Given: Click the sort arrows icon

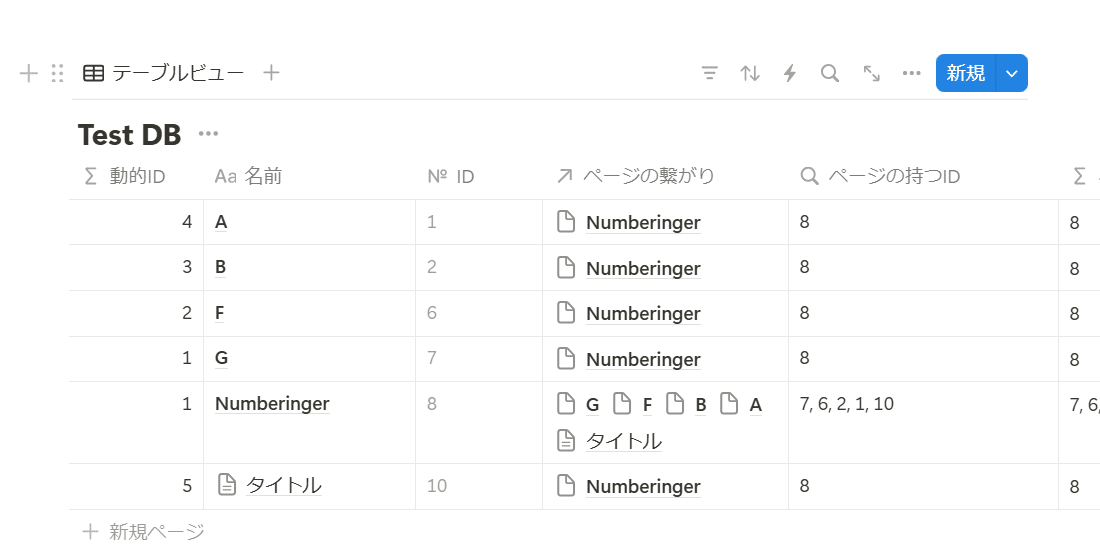Looking at the screenshot, I should pos(750,73).
